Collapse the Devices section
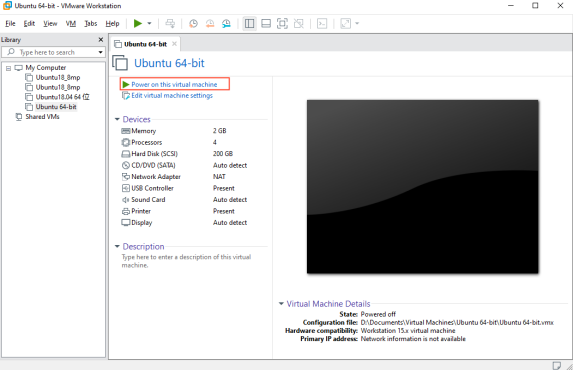 (117, 119)
